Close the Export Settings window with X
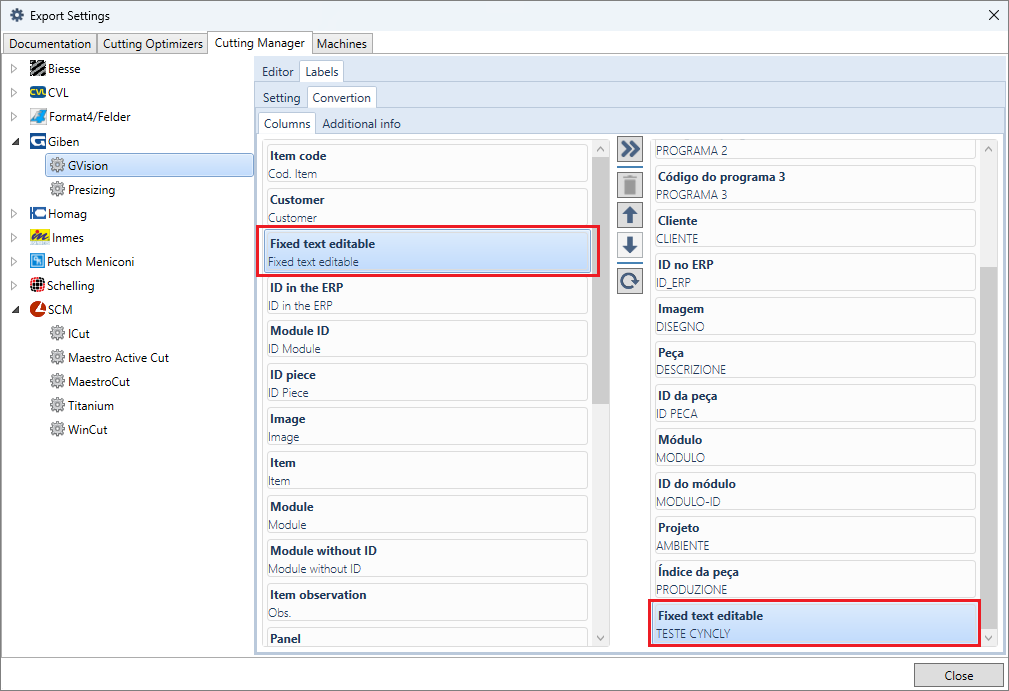The height and width of the screenshot is (691, 1009). point(994,15)
